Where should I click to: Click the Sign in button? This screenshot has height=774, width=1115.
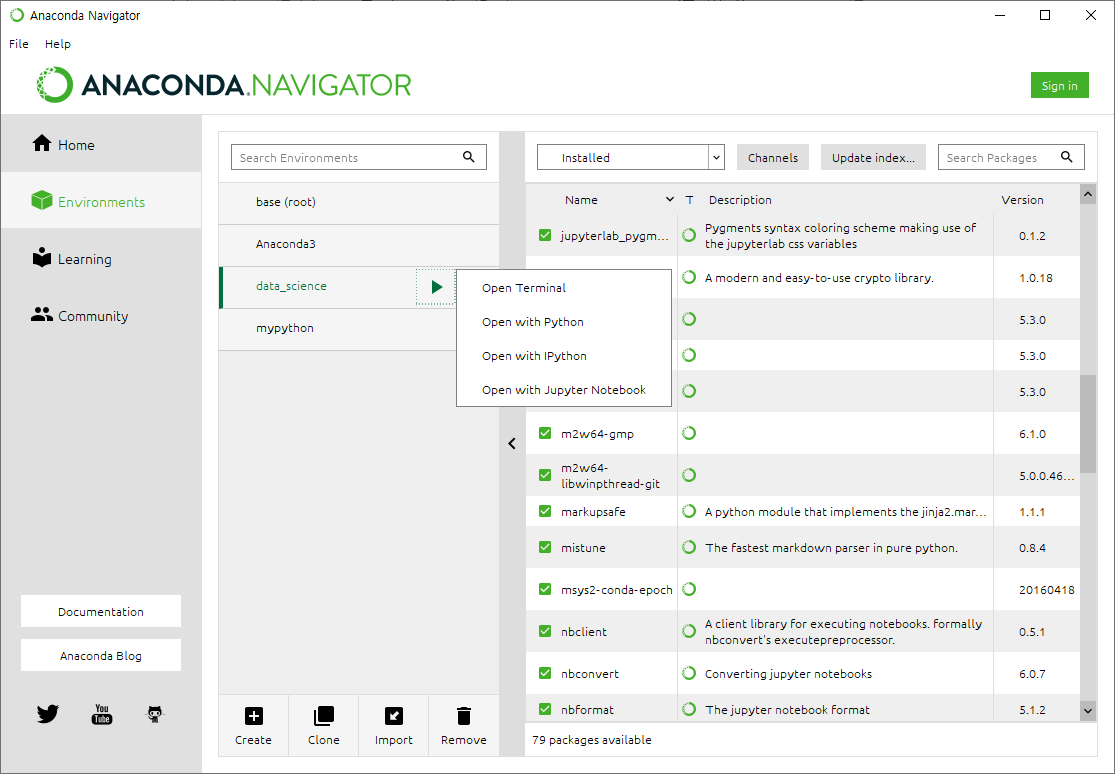click(x=1060, y=85)
